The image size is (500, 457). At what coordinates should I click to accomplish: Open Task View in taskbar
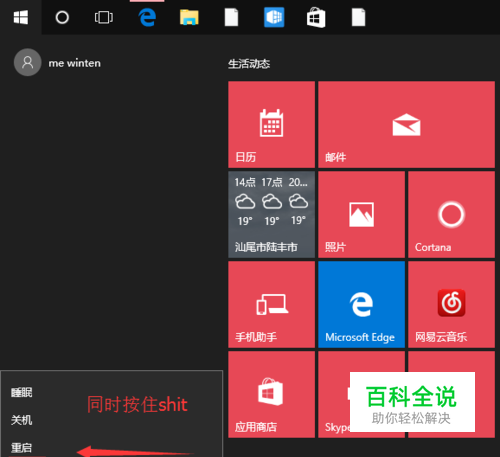coord(104,17)
